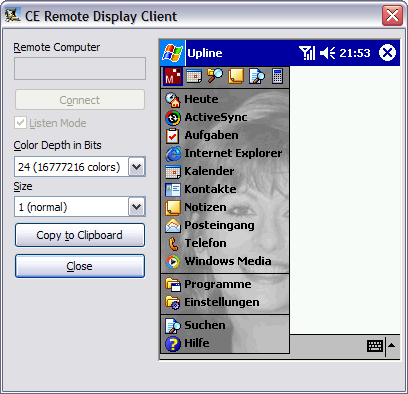Close the CE Remote Display Client window
This screenshot has width=408, height=394.
coord(392,15)
